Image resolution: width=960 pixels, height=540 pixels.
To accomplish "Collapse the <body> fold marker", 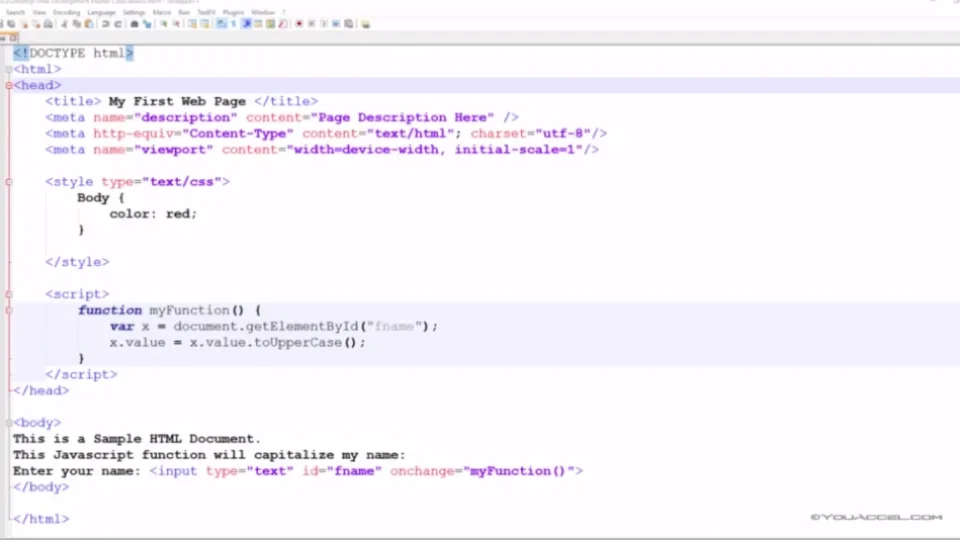I will coord(9,422).
